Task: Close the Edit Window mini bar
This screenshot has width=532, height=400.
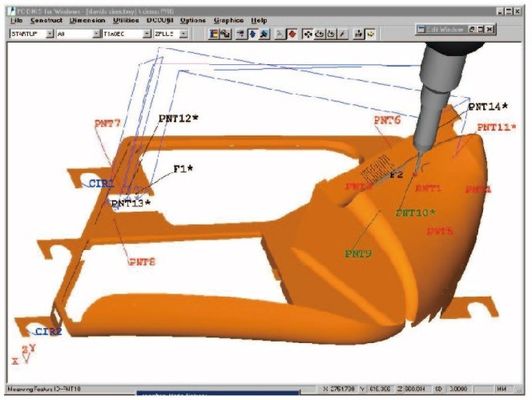Action: pos(490,29)
